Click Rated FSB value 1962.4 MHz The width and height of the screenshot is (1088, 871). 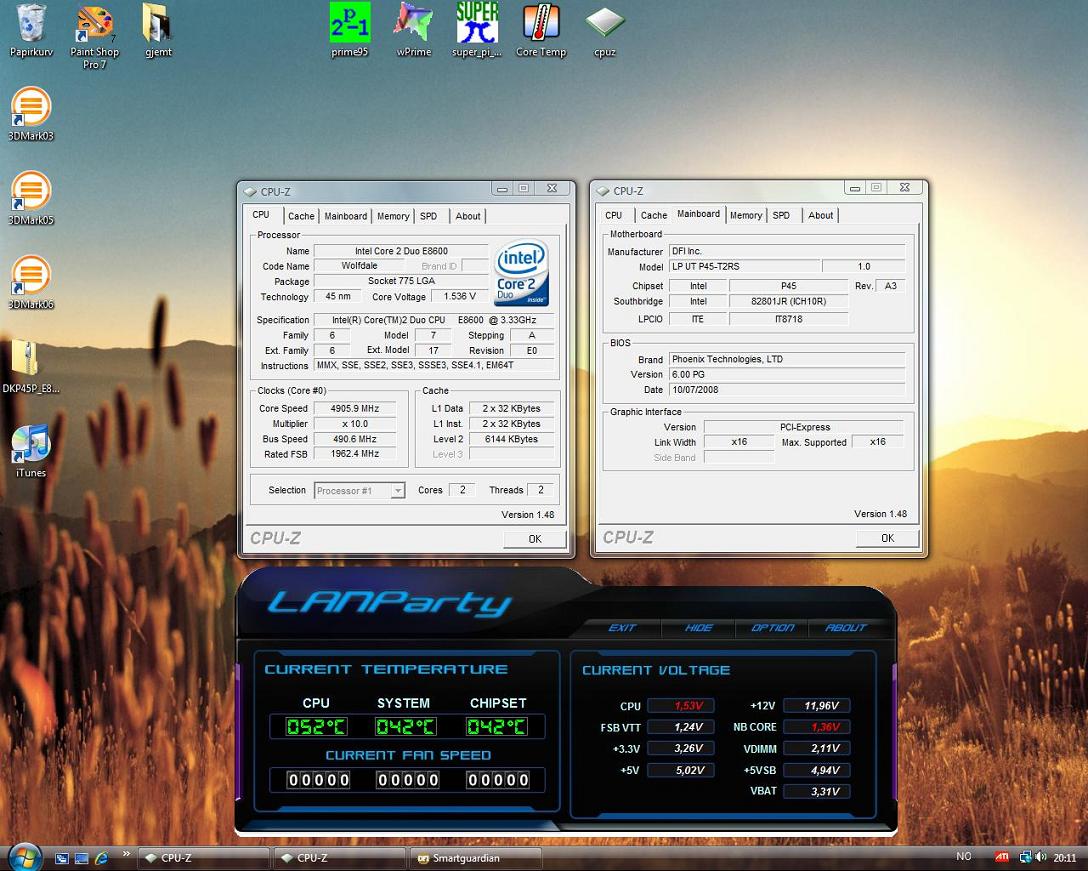pos(355,454)
